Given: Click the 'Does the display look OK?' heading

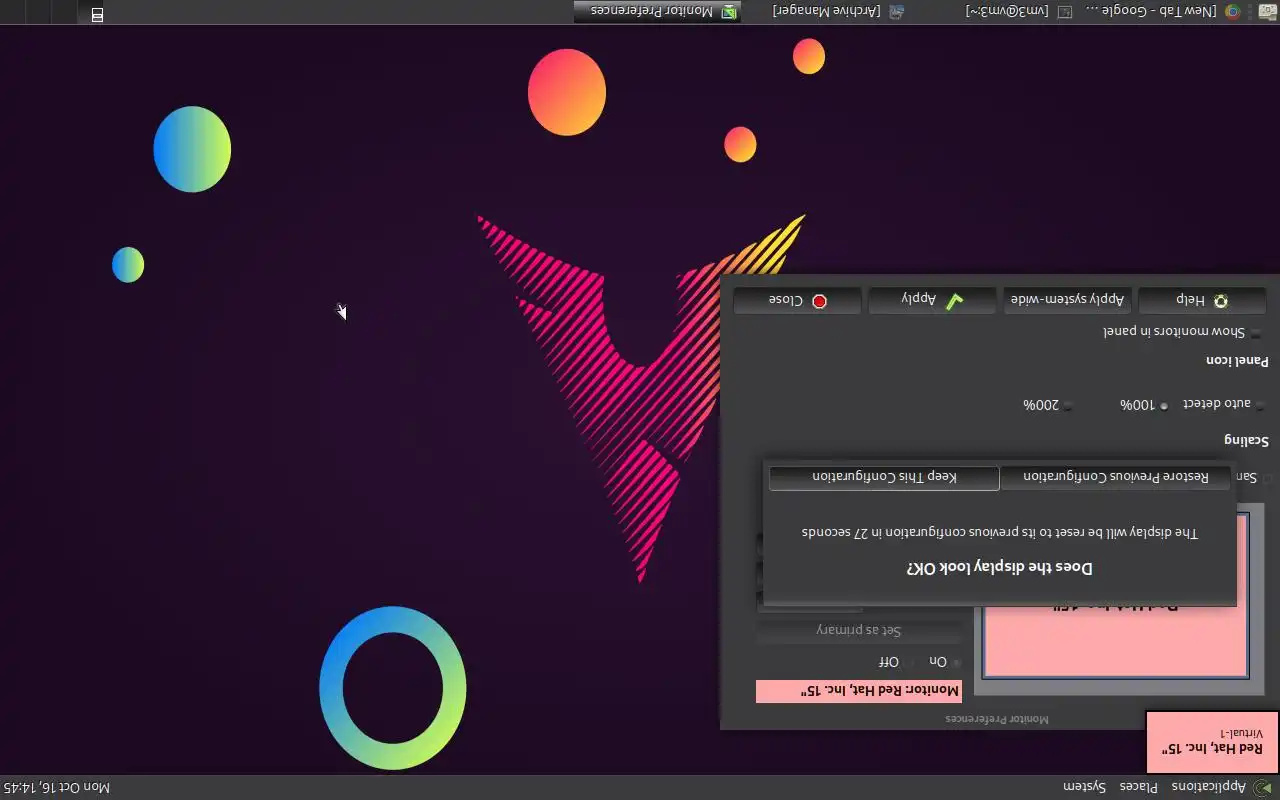Looking at the screenshot, I should pos(1000,567).
